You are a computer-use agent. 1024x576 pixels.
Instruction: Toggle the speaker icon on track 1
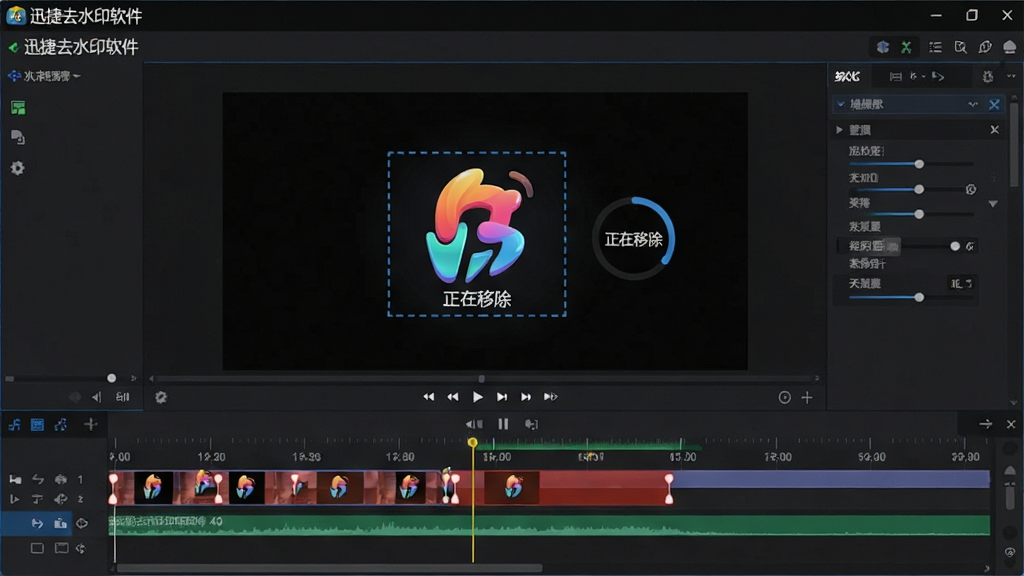61,479
